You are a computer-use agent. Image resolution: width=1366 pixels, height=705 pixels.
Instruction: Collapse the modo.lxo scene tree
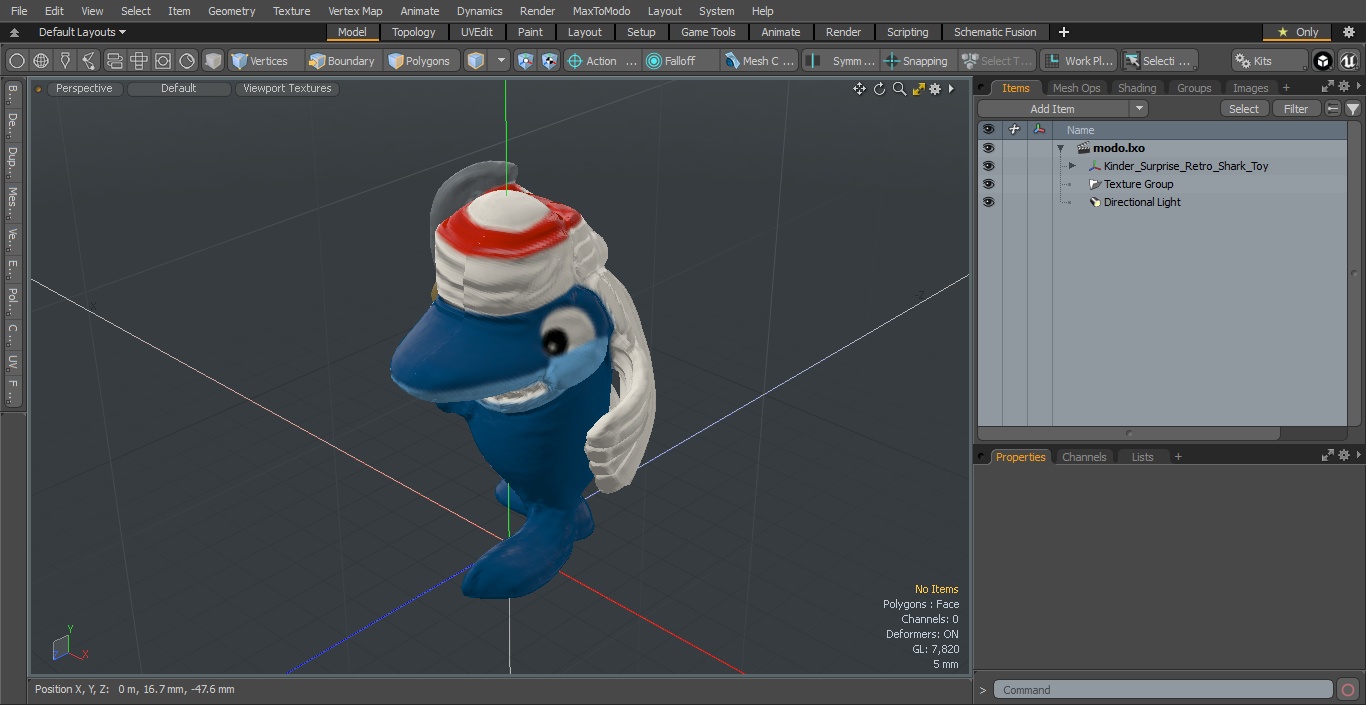point(1060,148)
